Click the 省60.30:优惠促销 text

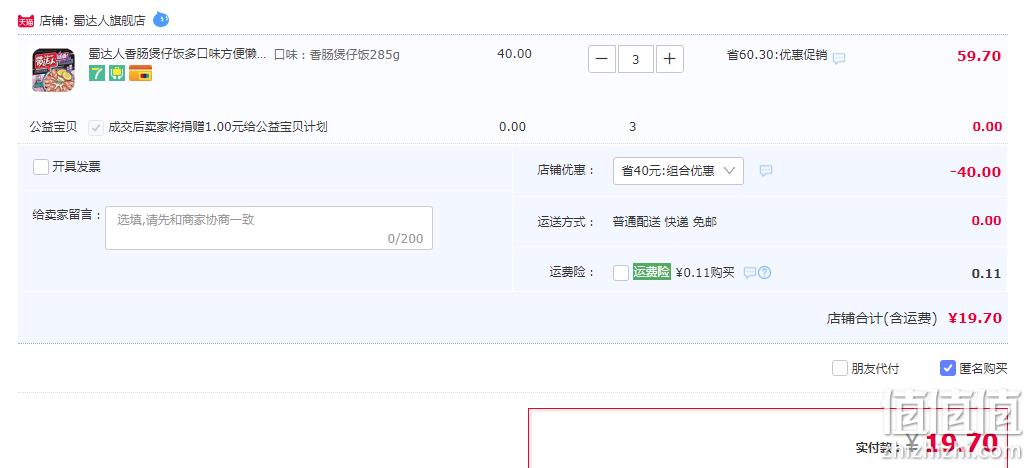click(777, 55)
